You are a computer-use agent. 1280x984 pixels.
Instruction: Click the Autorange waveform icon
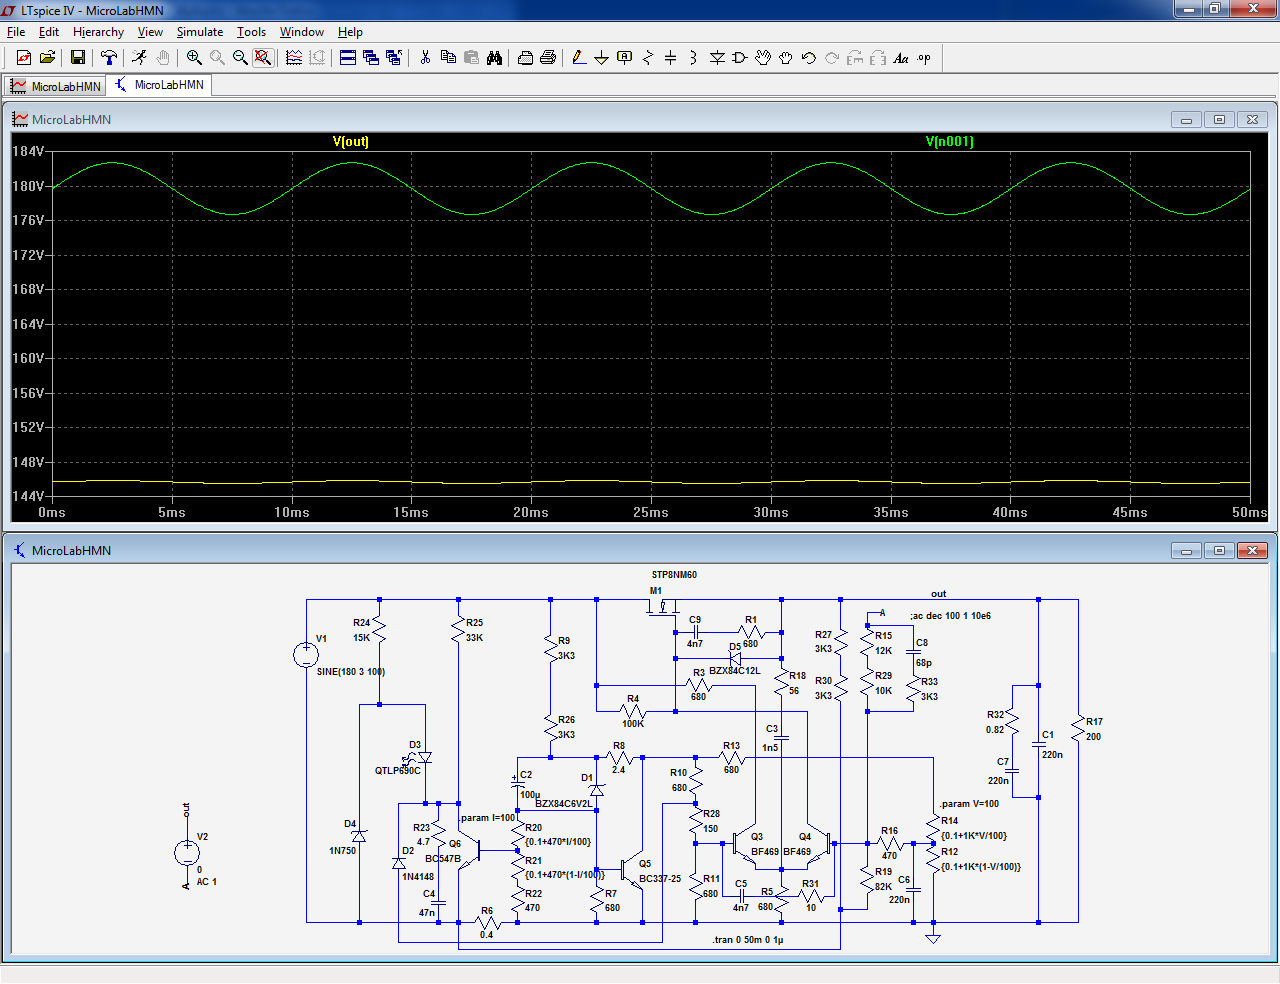pyautogui.click(x=294, y=58)
